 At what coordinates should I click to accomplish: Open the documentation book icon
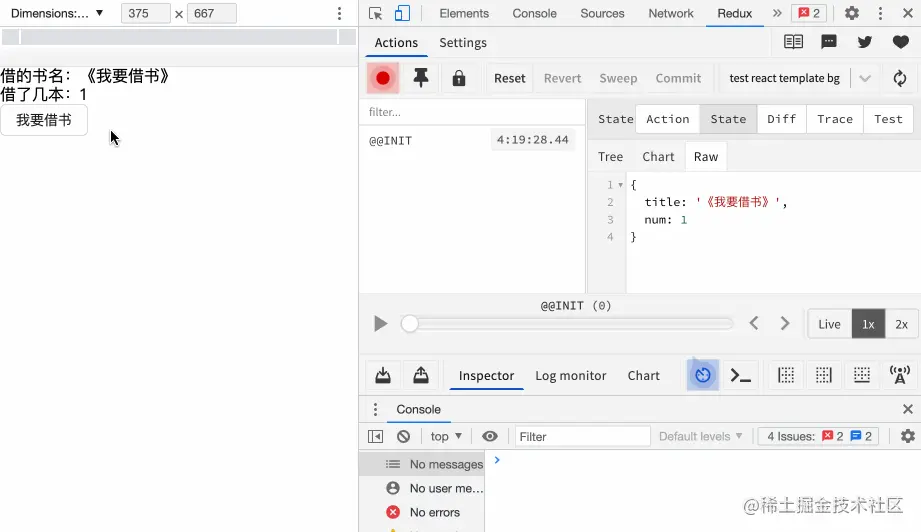click(x=793, y=42)
